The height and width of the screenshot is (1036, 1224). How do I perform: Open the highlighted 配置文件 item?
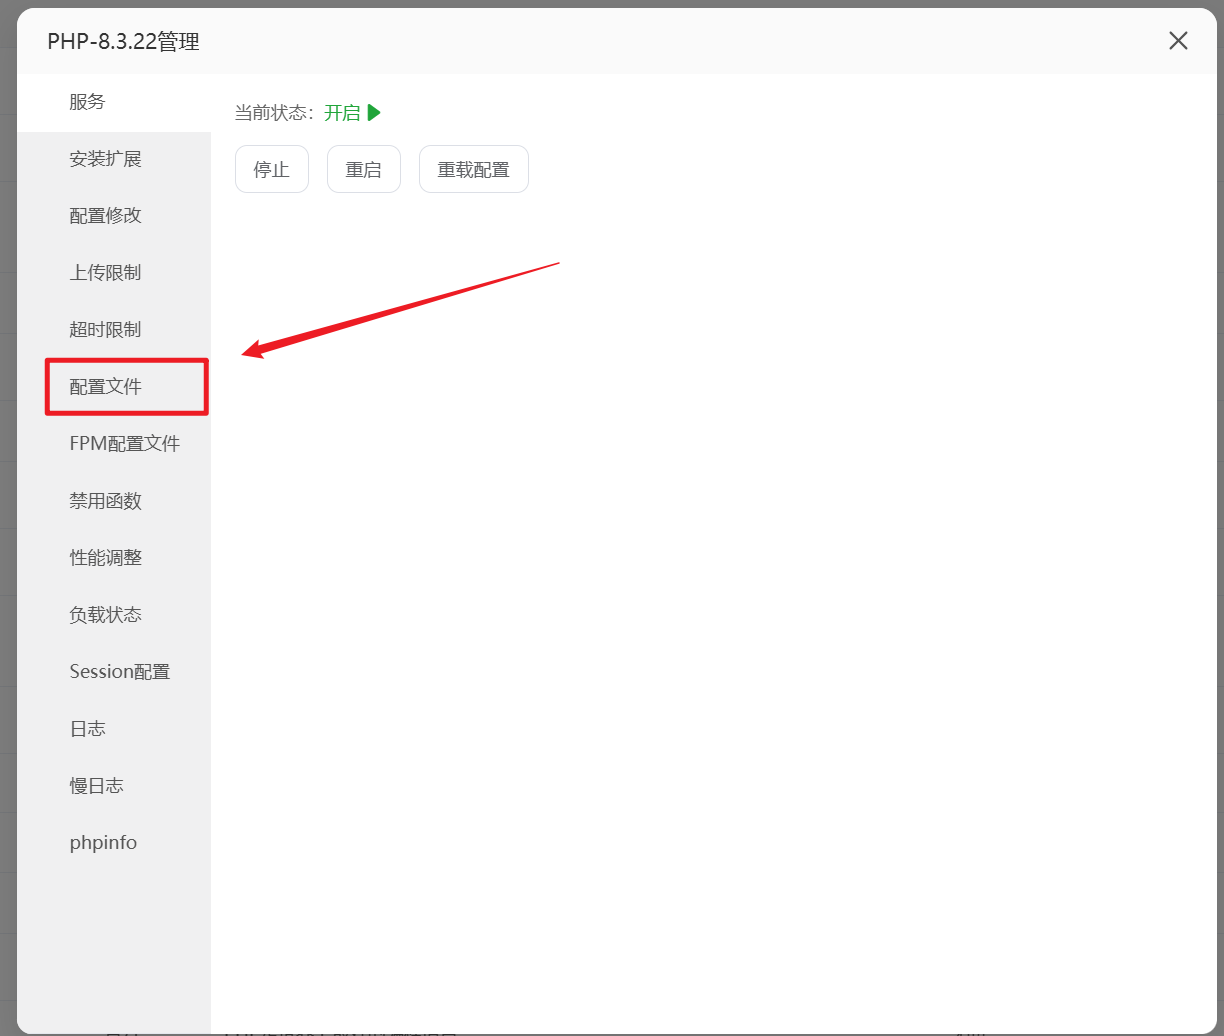106,387
